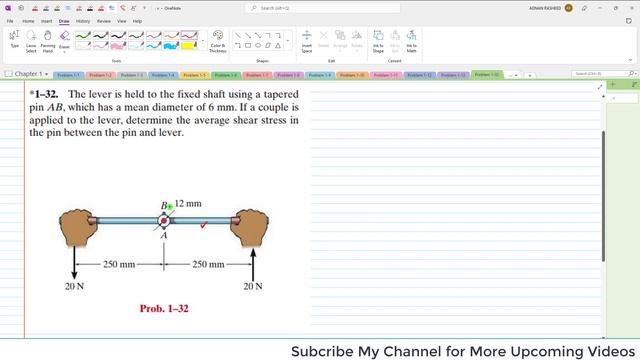640x360 pixels.
Task: Click the notebook search field
Action: click(600, 73)
